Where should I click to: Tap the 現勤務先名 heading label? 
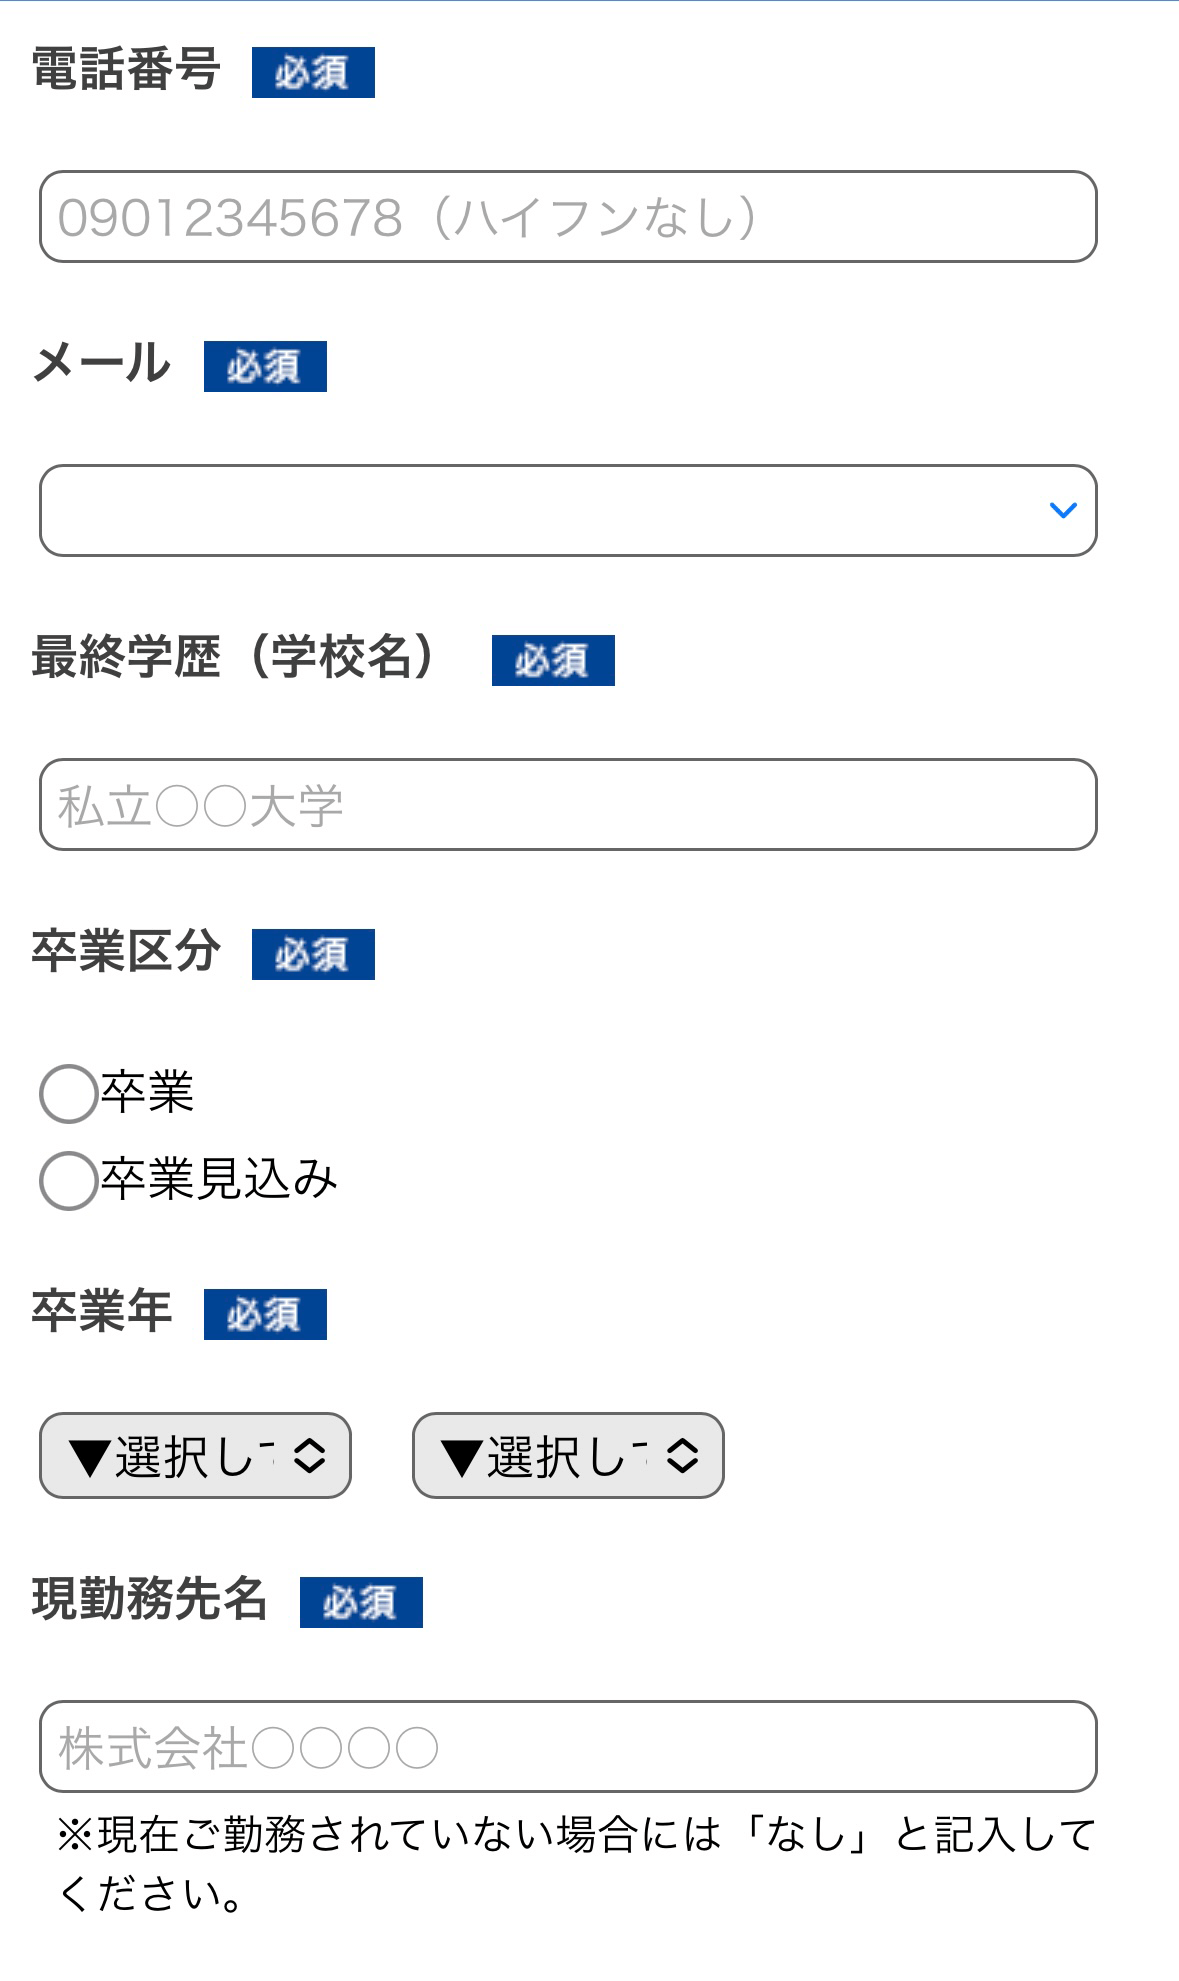pyautogui.click(x=150, y=1599)
